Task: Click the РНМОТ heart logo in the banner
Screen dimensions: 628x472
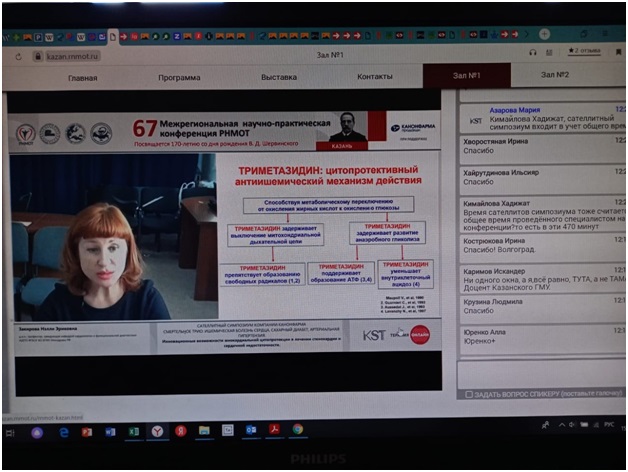Action: 26,134
